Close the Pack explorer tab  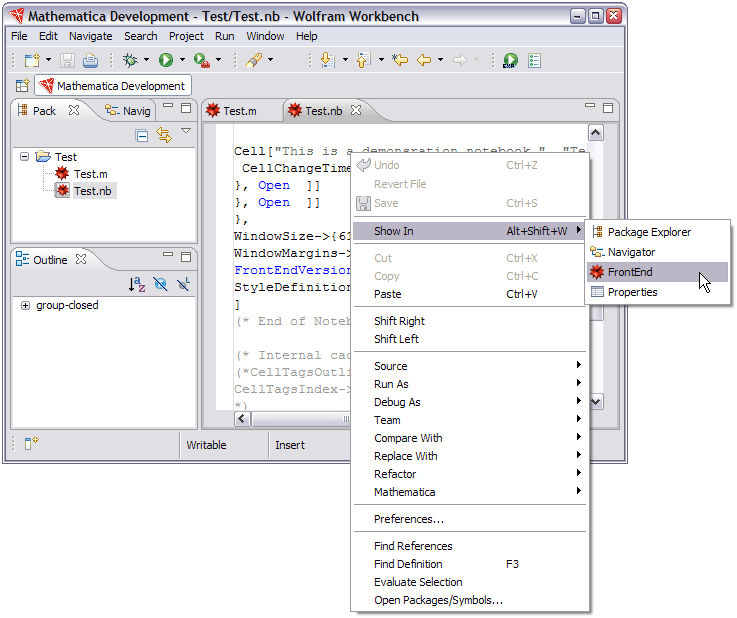coord(74,110)
